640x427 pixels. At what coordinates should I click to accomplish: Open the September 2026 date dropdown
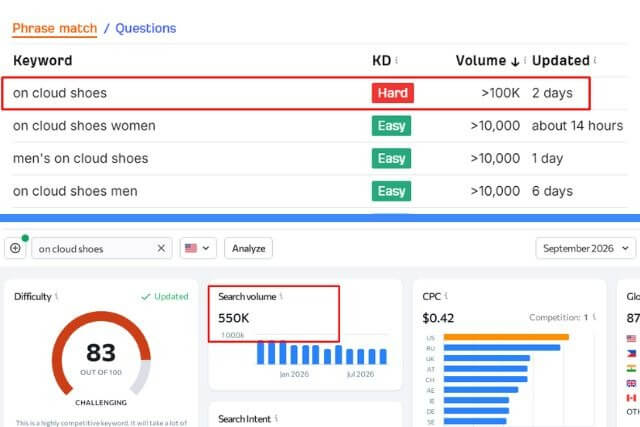tap(586, 248)
